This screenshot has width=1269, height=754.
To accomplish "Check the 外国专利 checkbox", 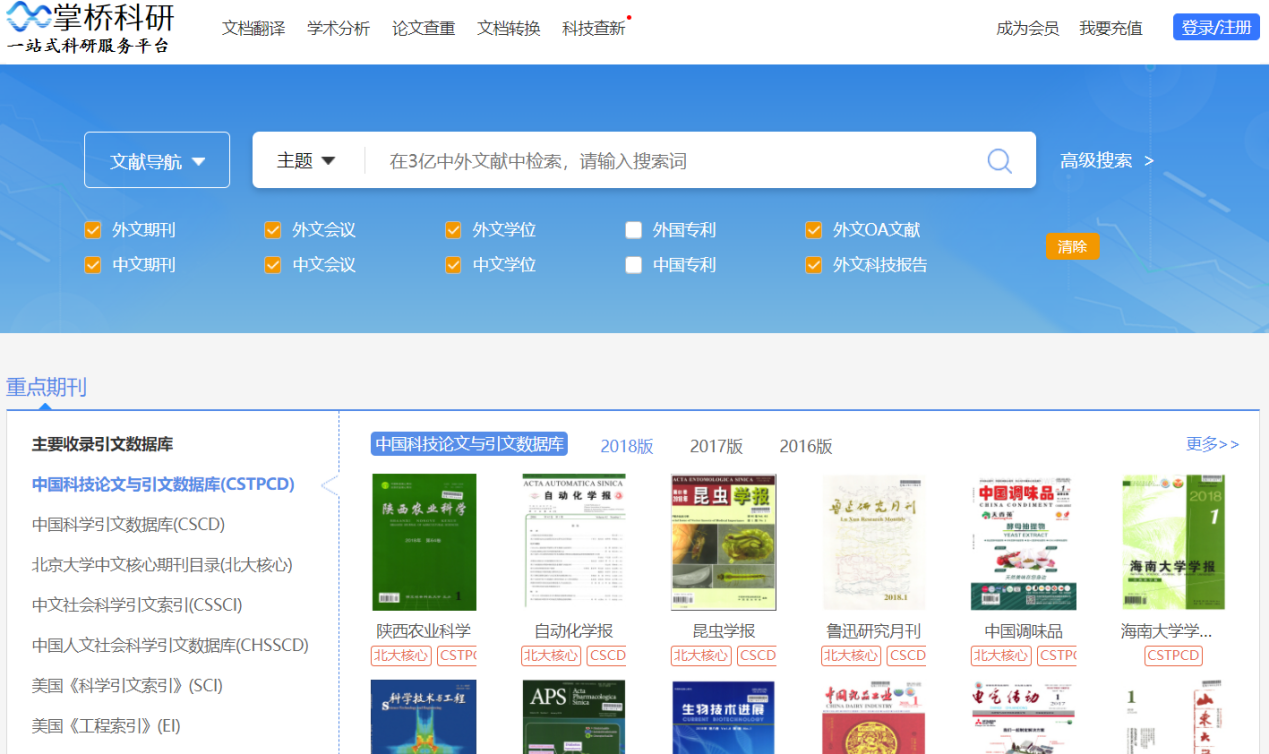I will tap(633, 230).
